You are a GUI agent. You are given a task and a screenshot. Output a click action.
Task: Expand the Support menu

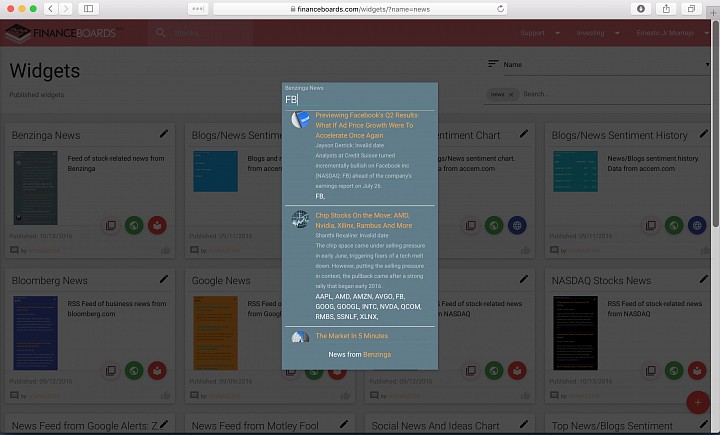tap(540, 33)
